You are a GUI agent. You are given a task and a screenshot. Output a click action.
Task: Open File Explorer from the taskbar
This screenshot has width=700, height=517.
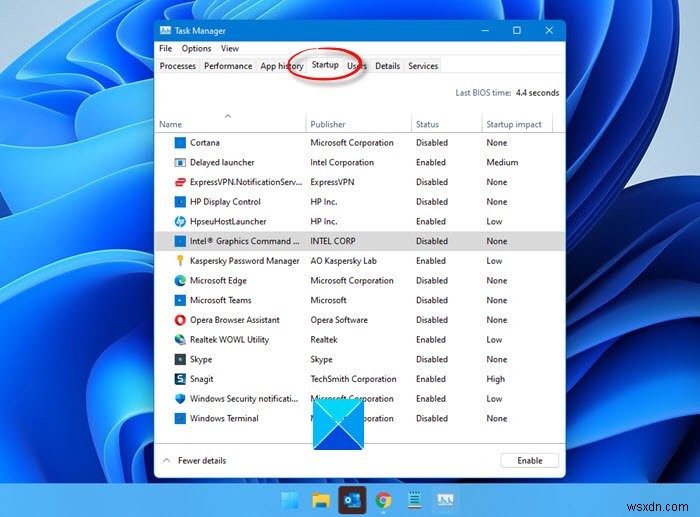321,500
